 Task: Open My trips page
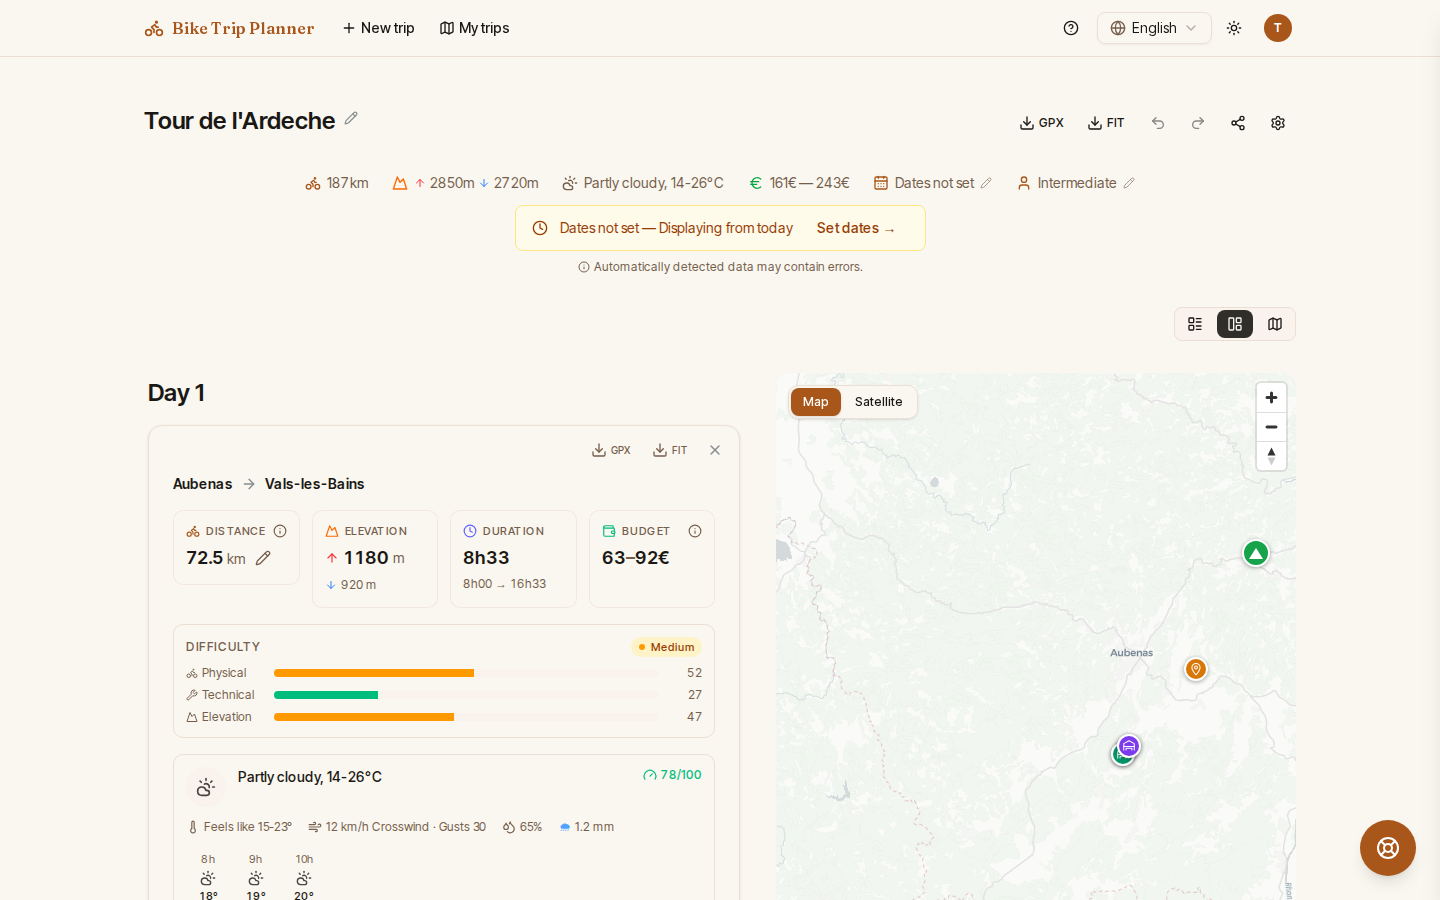[474, 28]
